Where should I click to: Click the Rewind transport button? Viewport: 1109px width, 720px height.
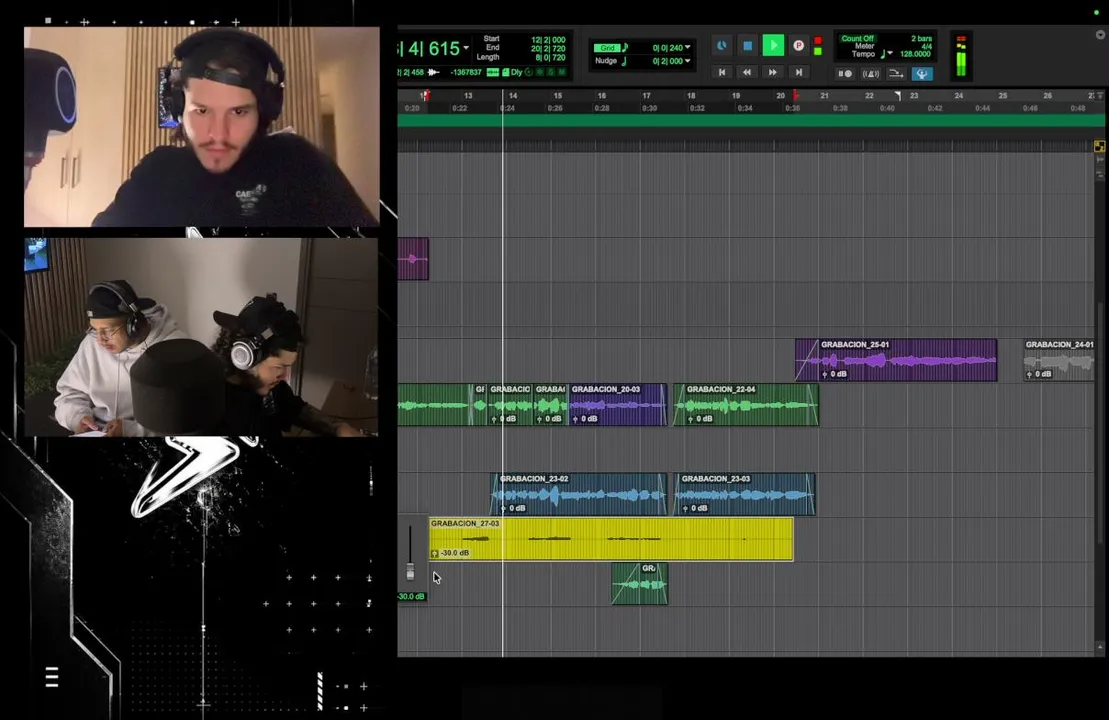point(747,72)
